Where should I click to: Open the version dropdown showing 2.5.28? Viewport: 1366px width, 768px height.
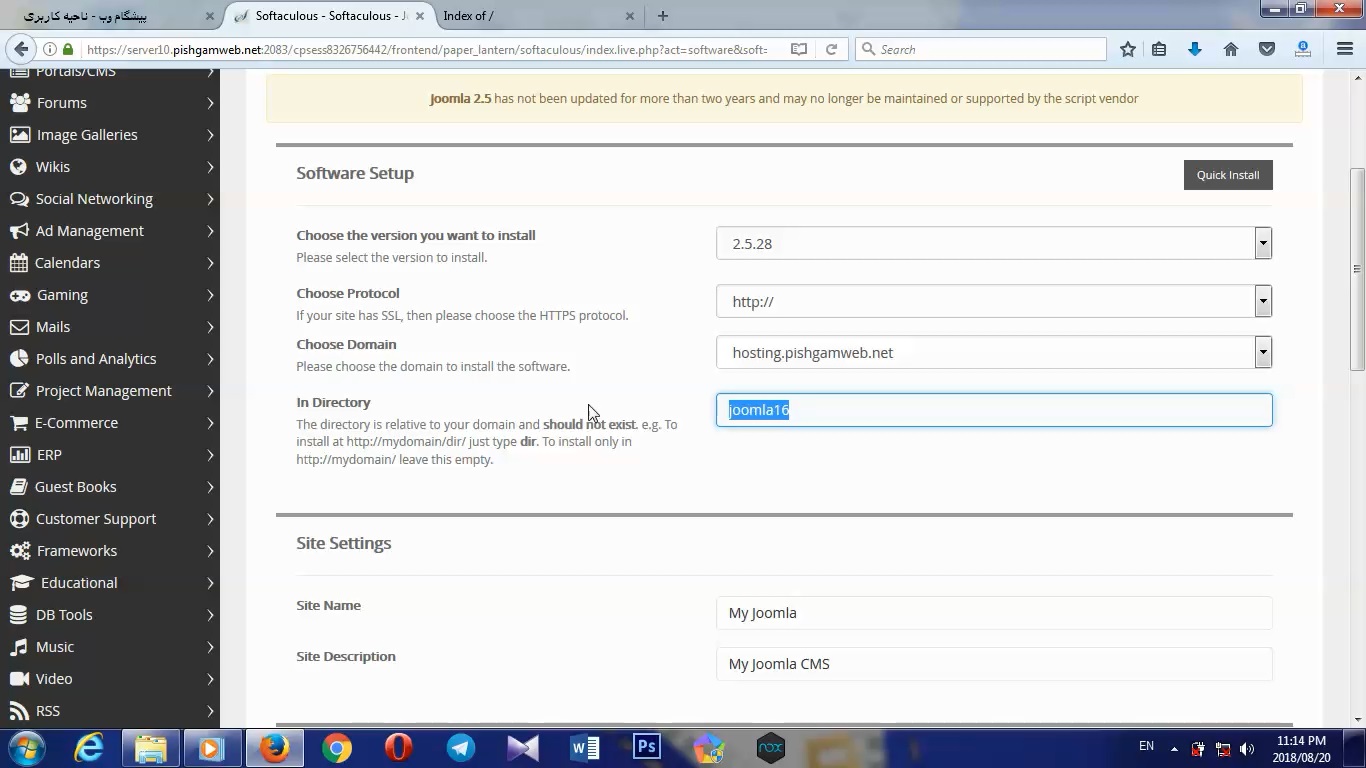(x=994, y=243)
